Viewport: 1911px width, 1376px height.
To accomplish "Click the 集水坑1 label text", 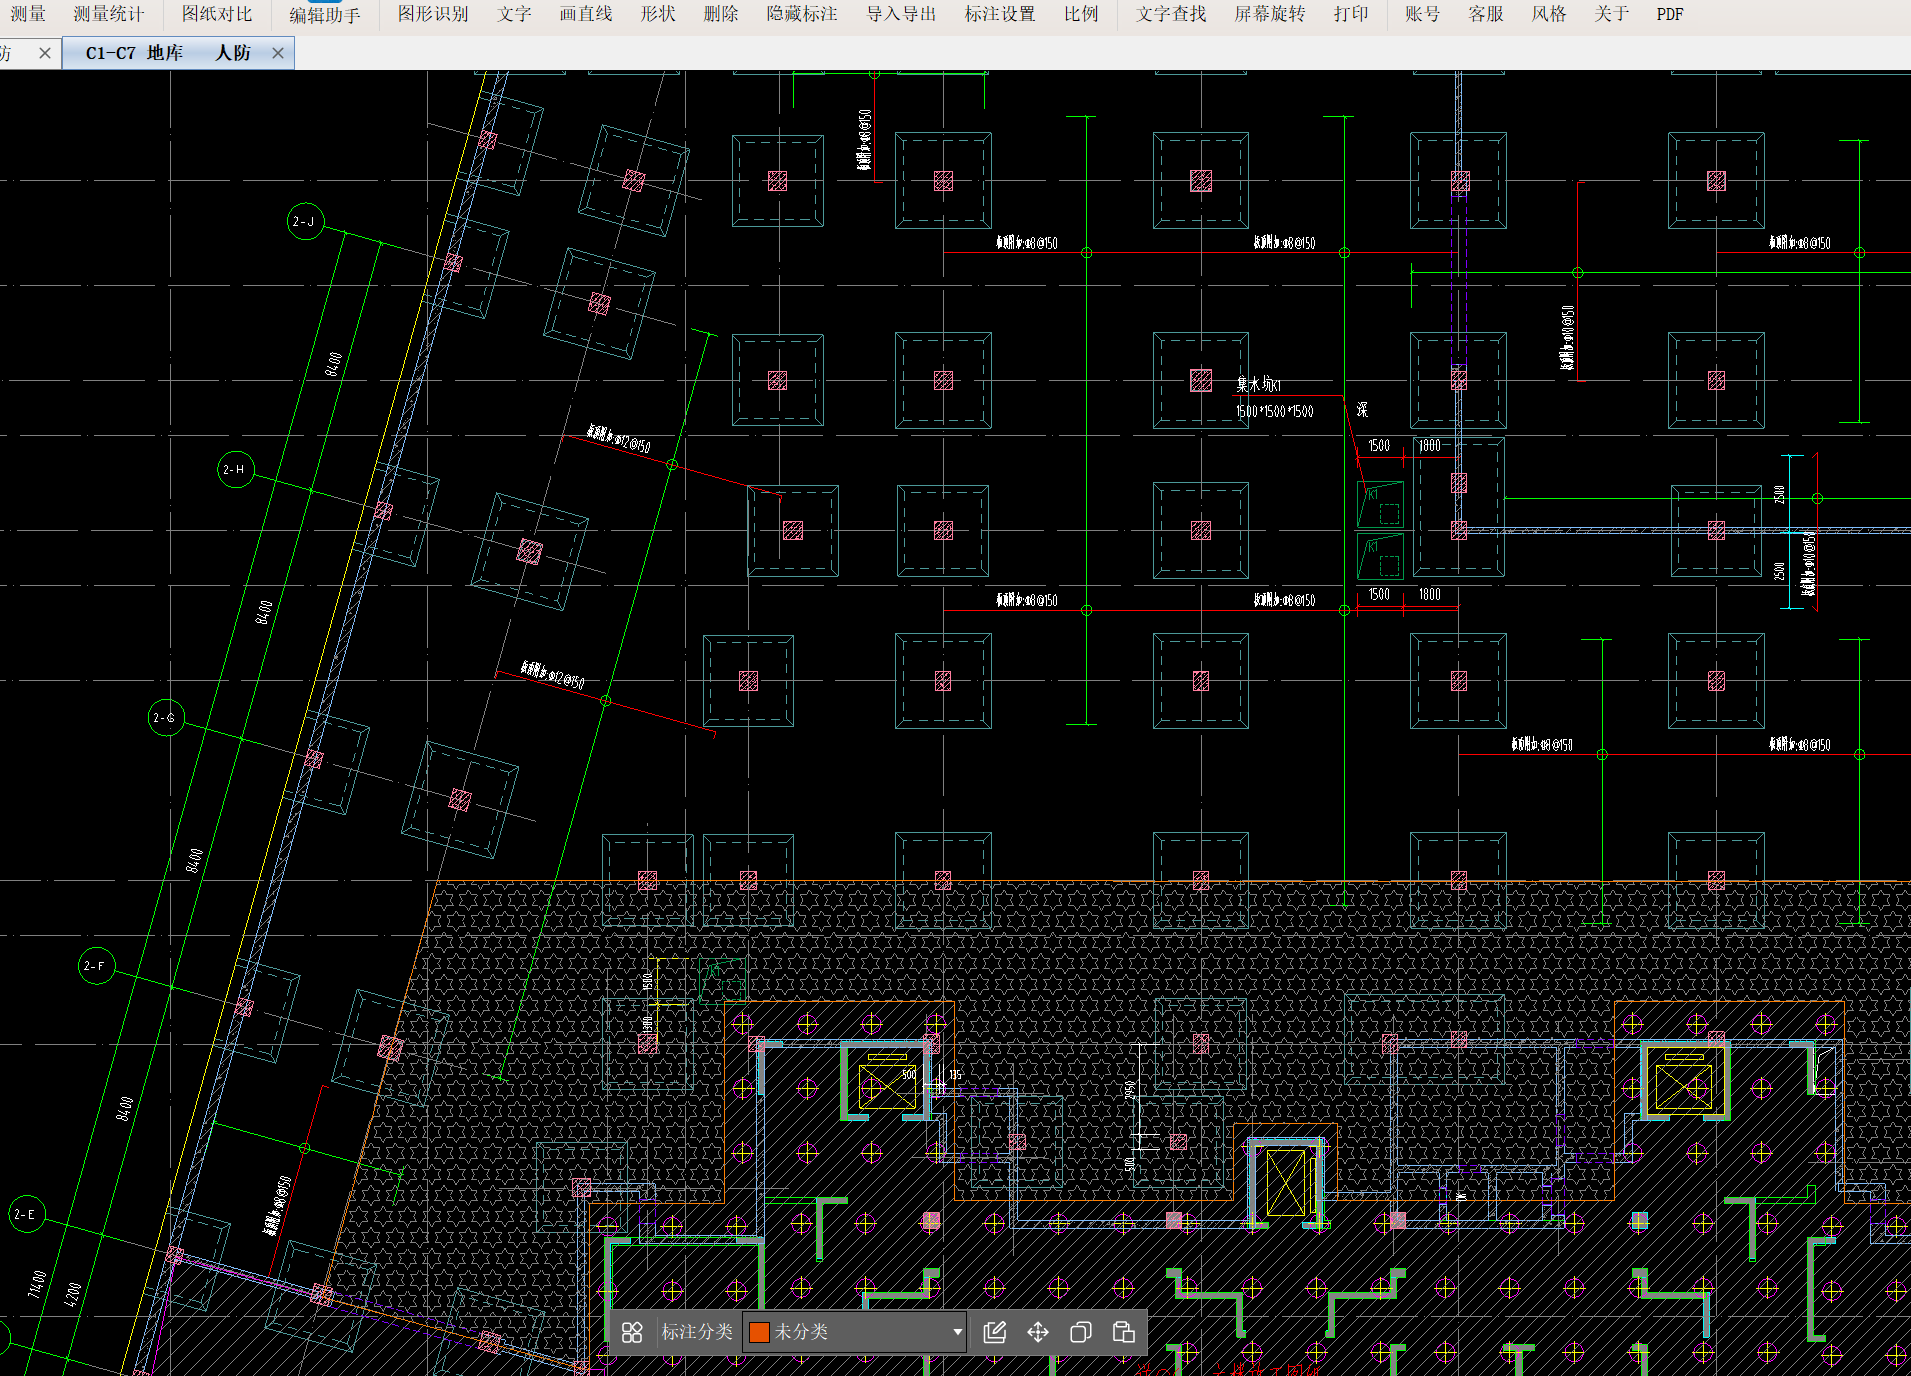I will coord(1258,384).
